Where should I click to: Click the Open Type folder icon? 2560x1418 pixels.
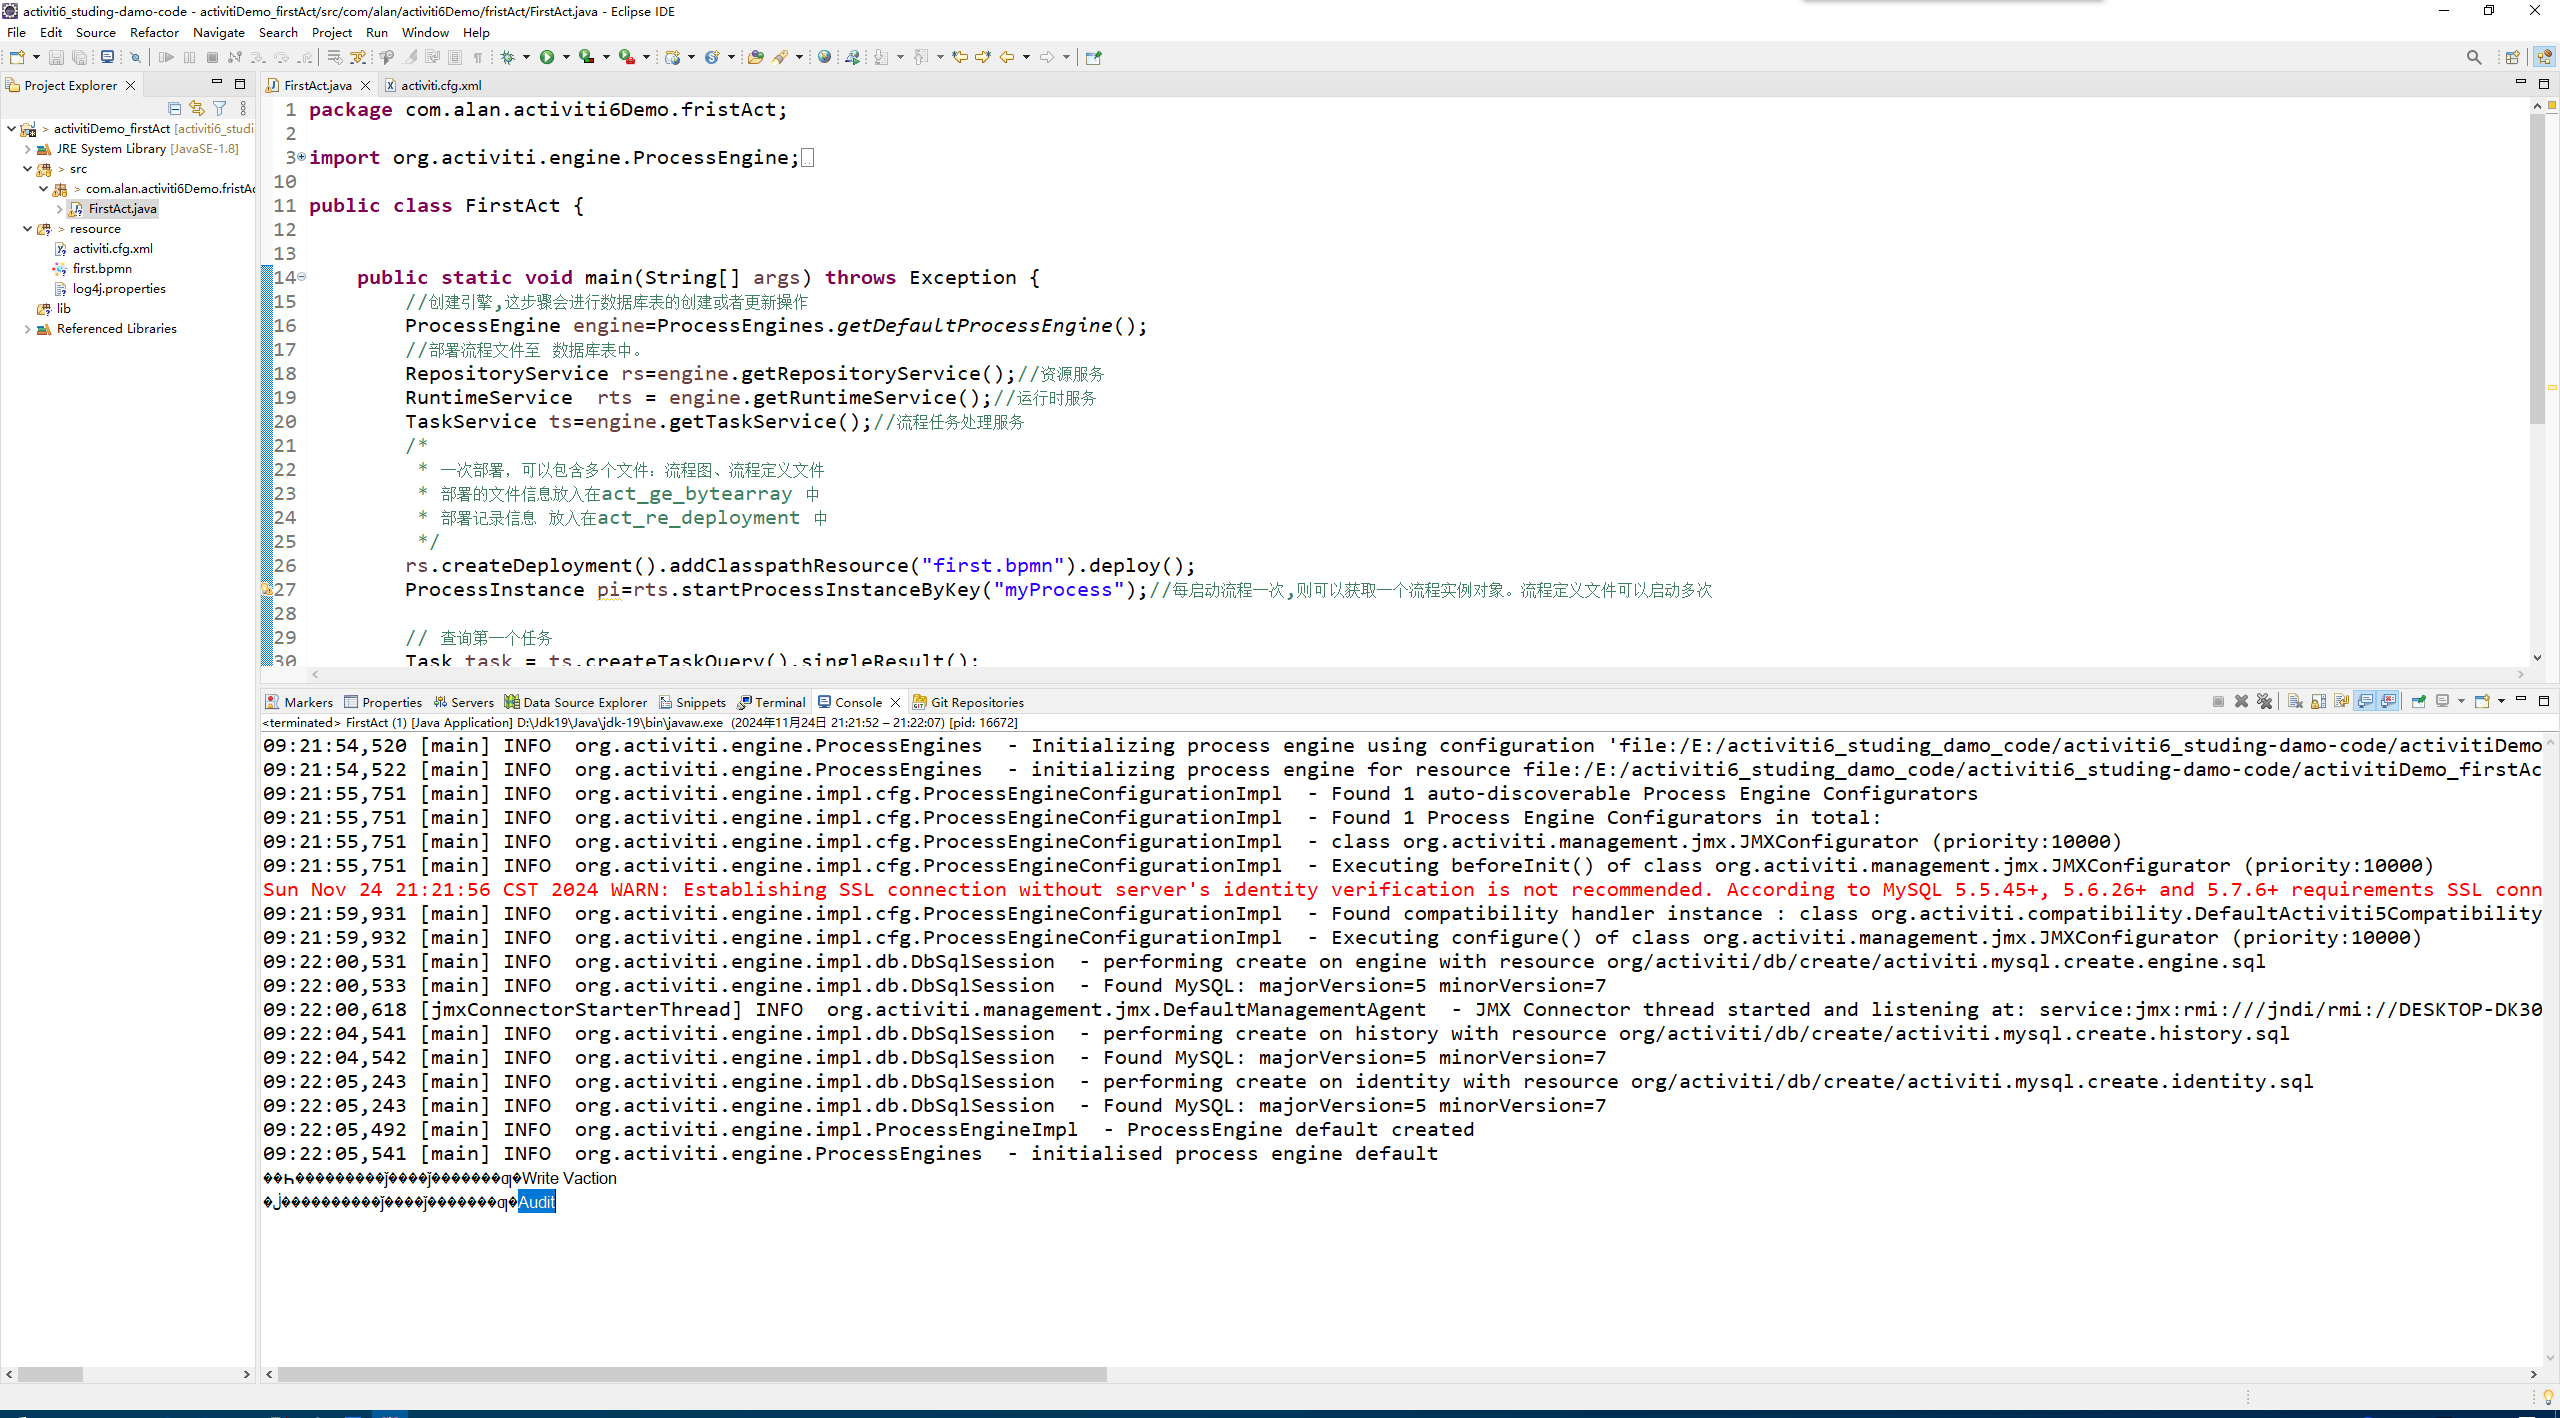[756, 57]
